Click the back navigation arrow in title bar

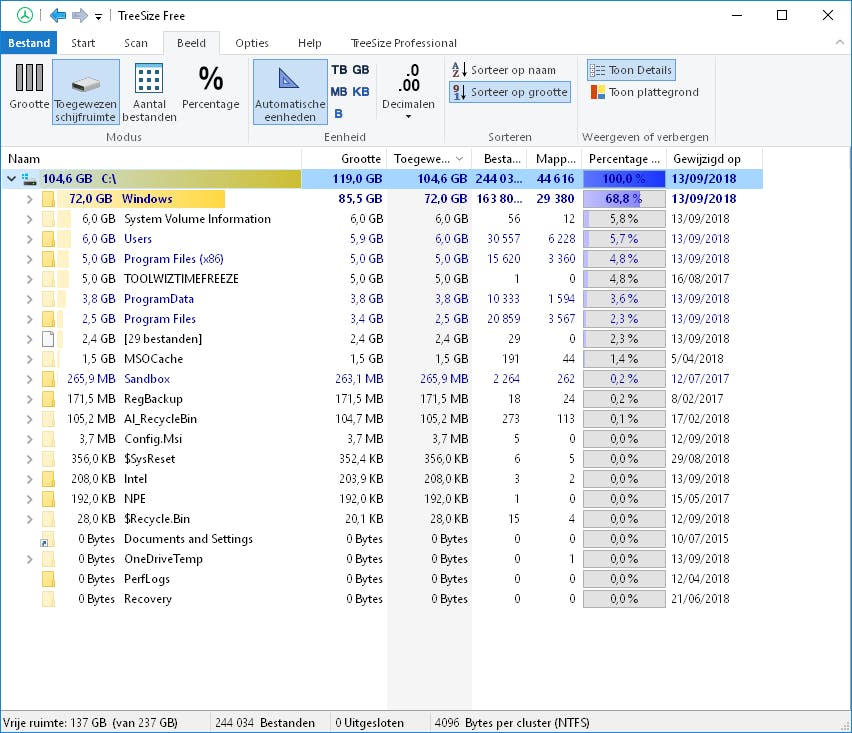coord(58,15)
